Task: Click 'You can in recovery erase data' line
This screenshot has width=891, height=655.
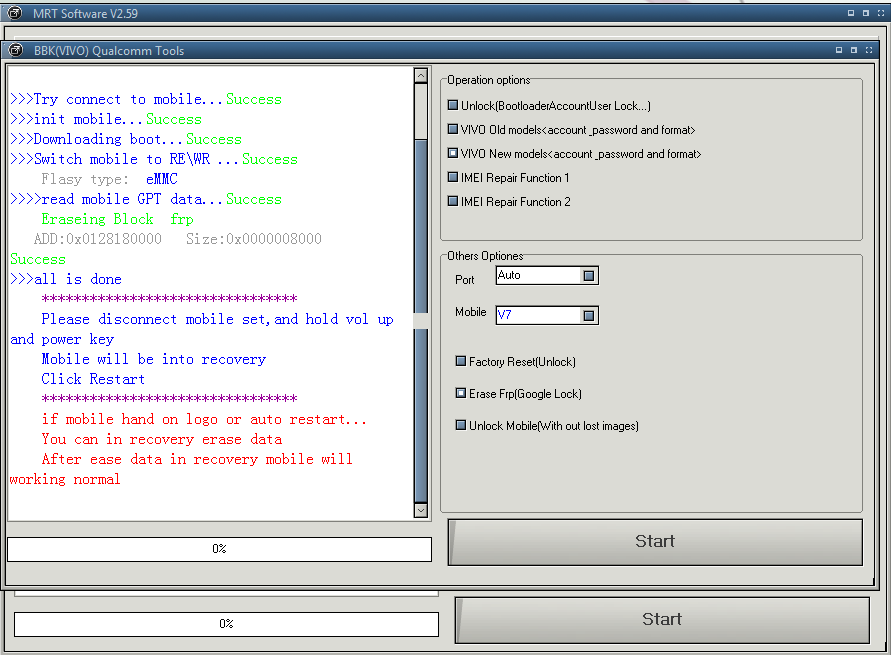Action: tap(161, 439)
